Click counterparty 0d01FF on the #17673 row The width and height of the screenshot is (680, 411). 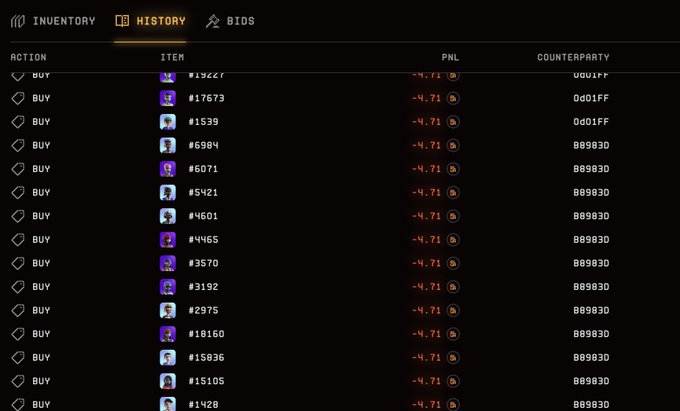[x=591, y=98]
